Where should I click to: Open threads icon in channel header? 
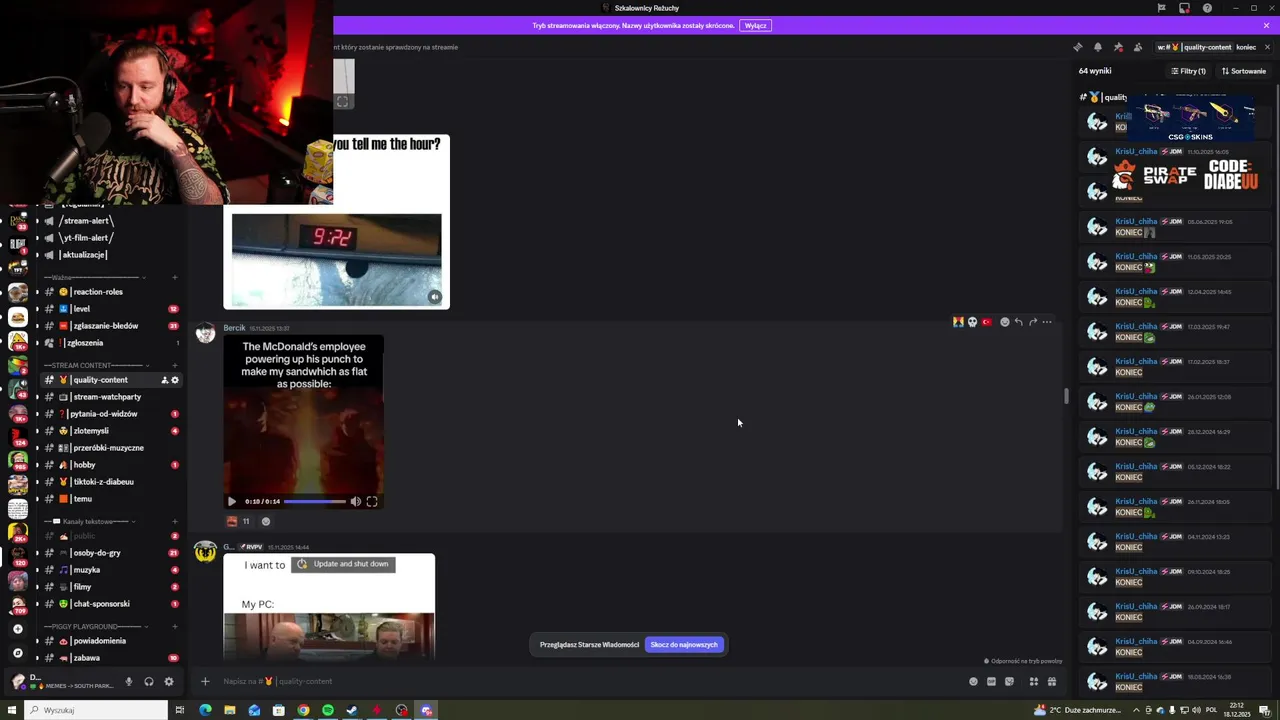(1077, 47)
